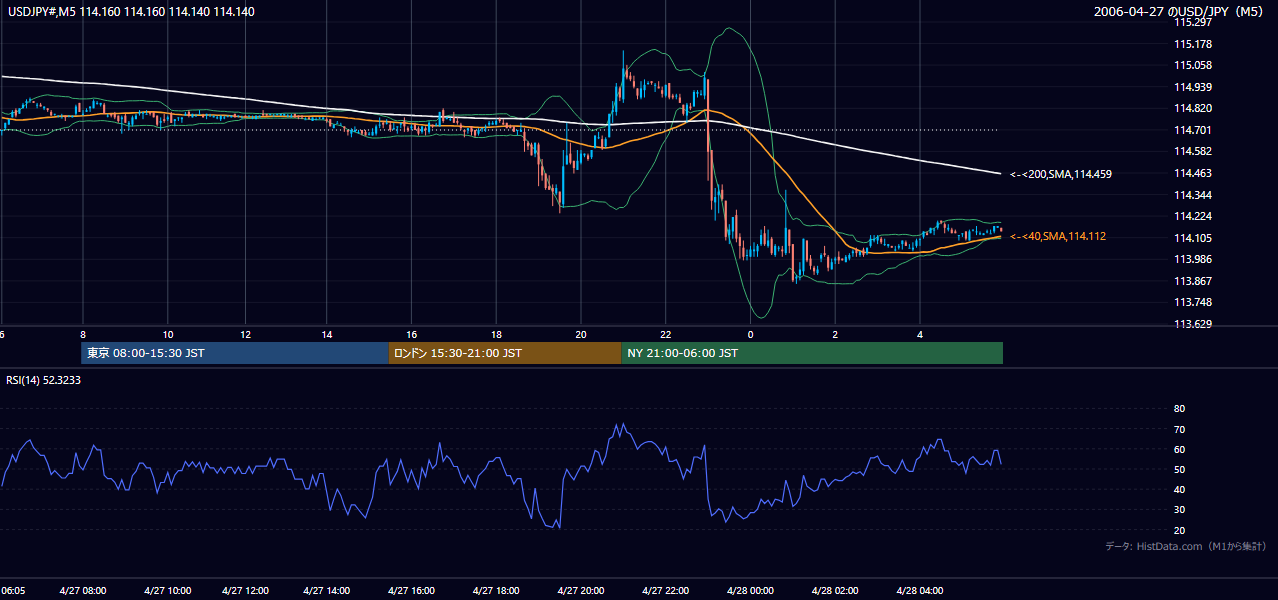Click RSI axis level 40

click(1180, 489)
